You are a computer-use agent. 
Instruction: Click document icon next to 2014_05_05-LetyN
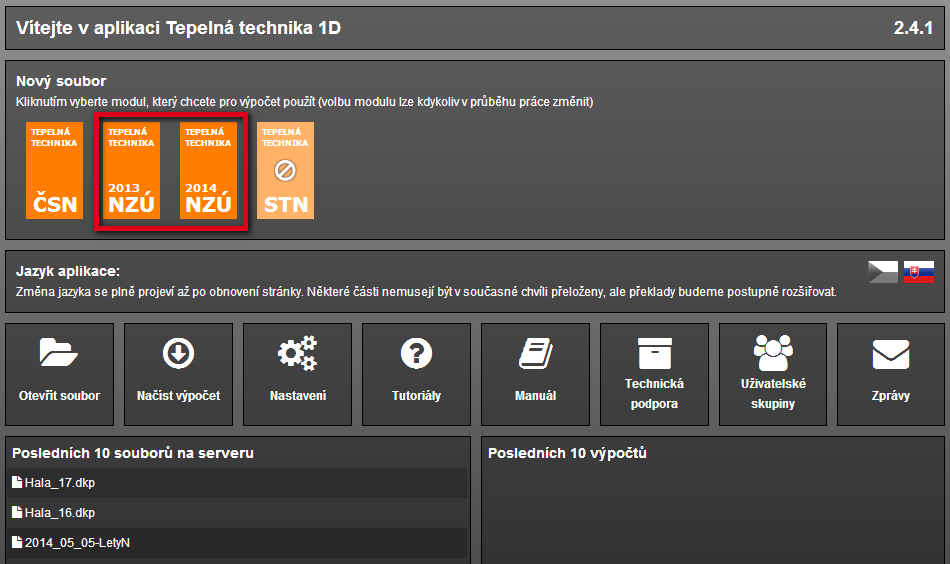coord(17,542)
